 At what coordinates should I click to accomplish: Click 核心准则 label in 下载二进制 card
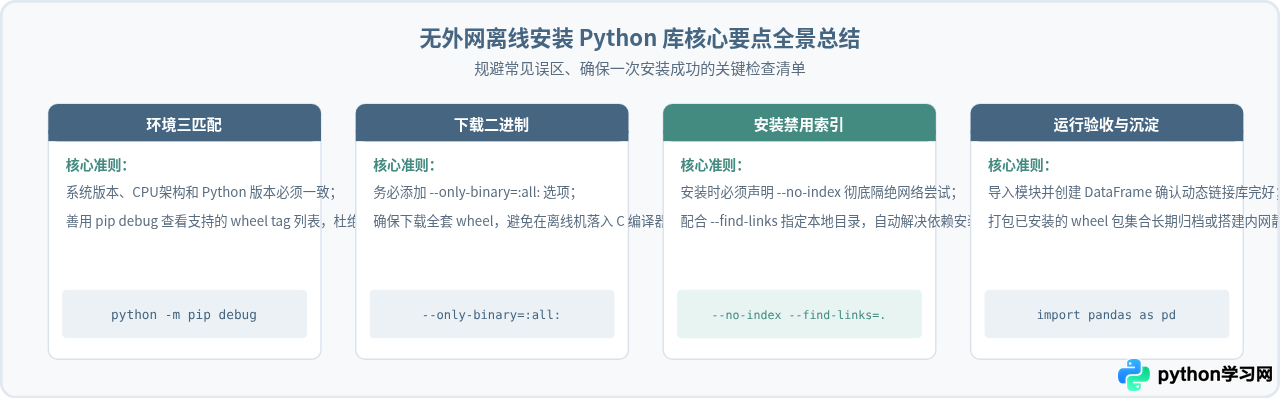pos(404,165)
